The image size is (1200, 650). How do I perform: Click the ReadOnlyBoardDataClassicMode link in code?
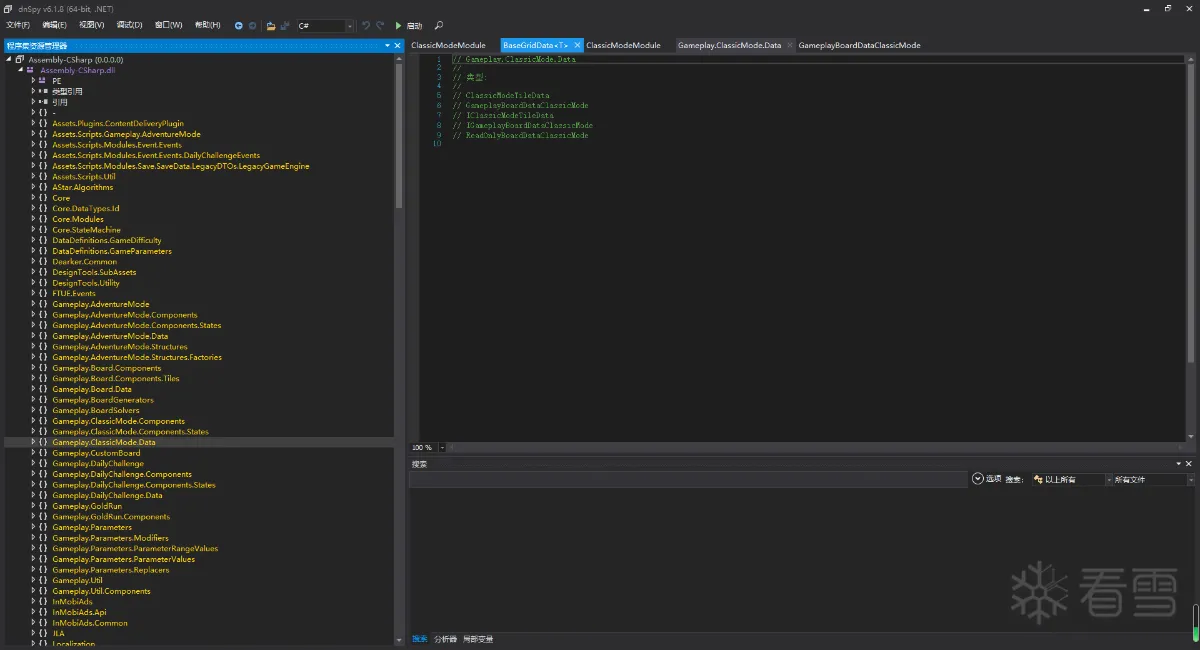pos(527,135)
